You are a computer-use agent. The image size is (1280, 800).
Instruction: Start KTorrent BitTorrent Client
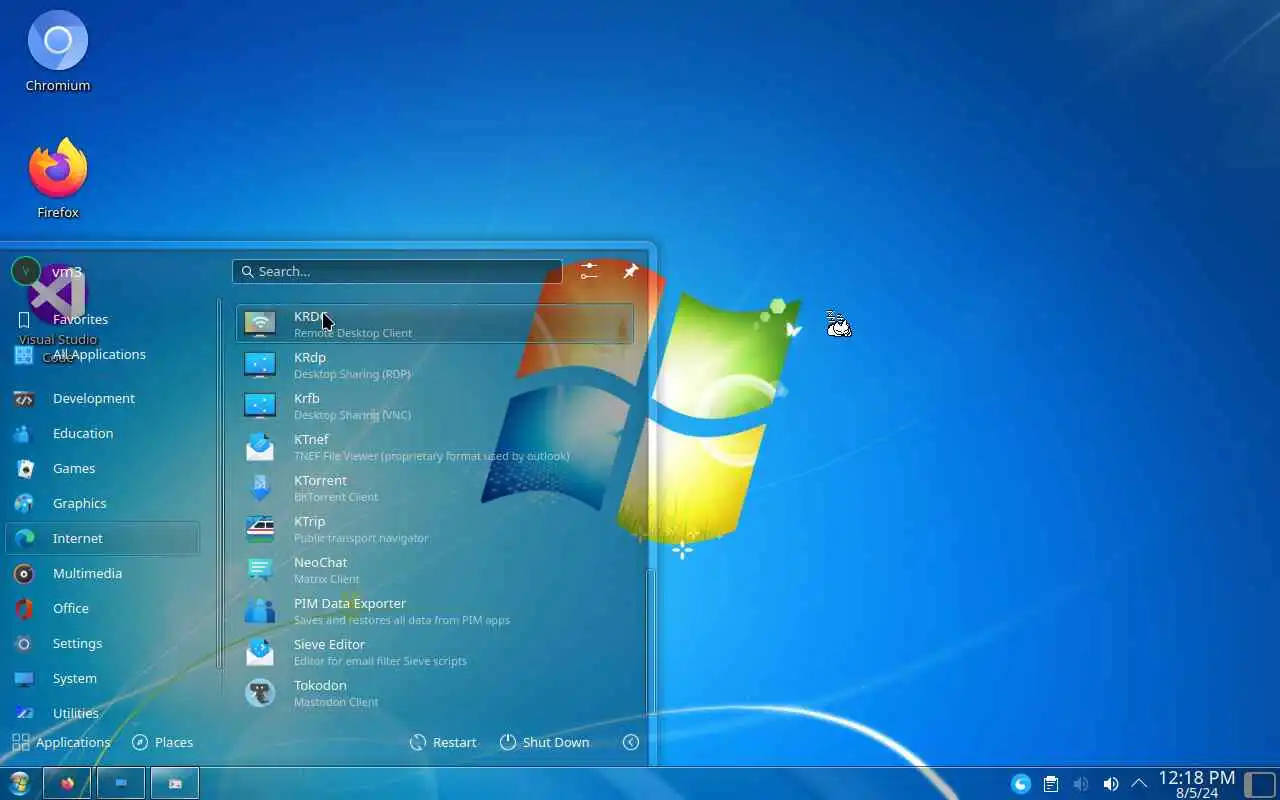pos(435,488)
